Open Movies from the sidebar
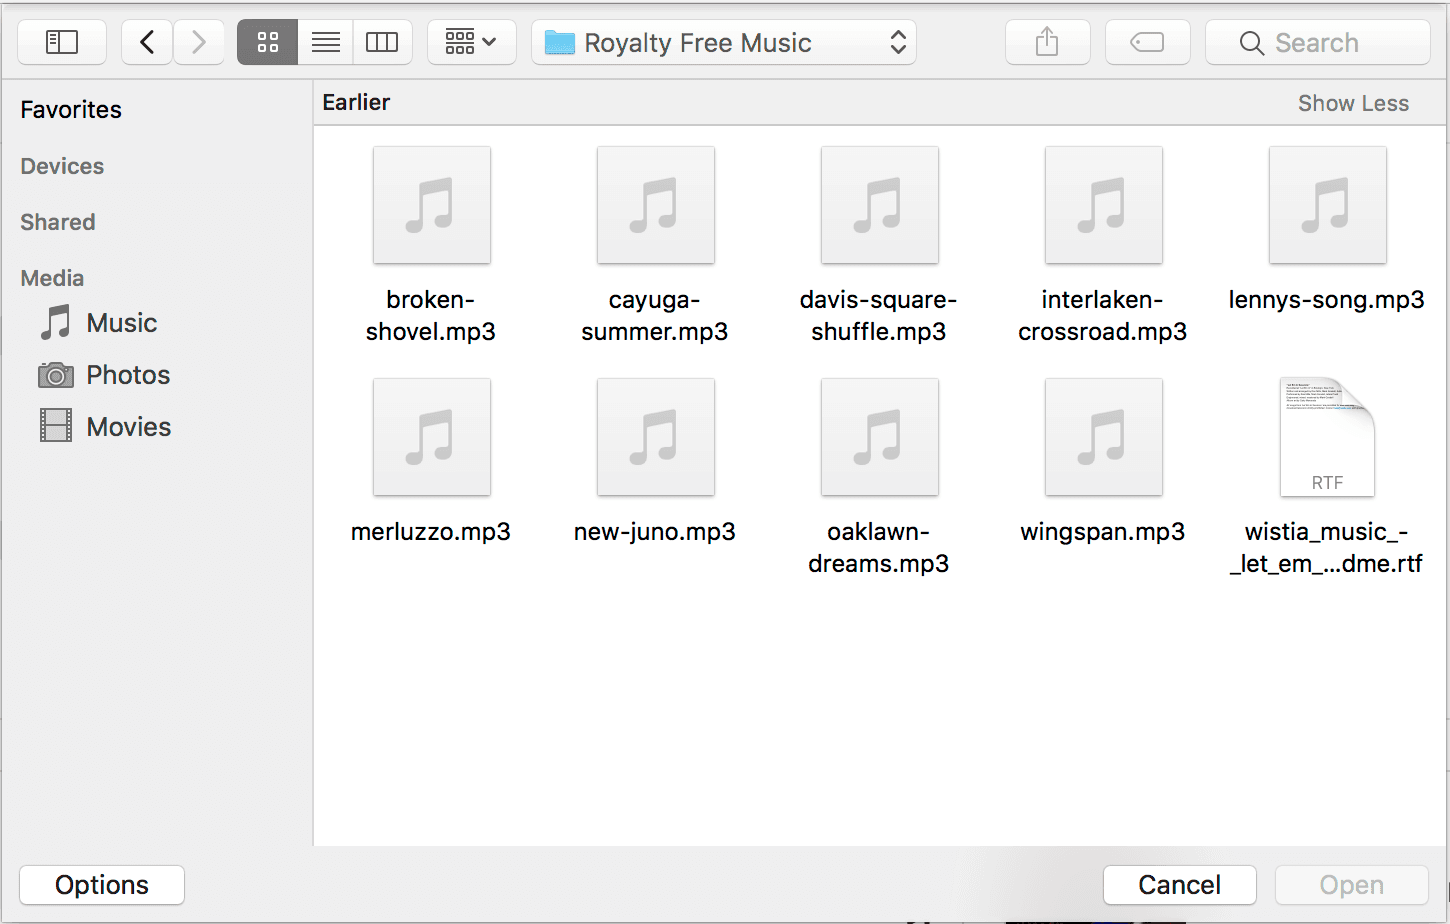Image resolution: width=1450 pixels, height=924 pixels. click(129, 425)
